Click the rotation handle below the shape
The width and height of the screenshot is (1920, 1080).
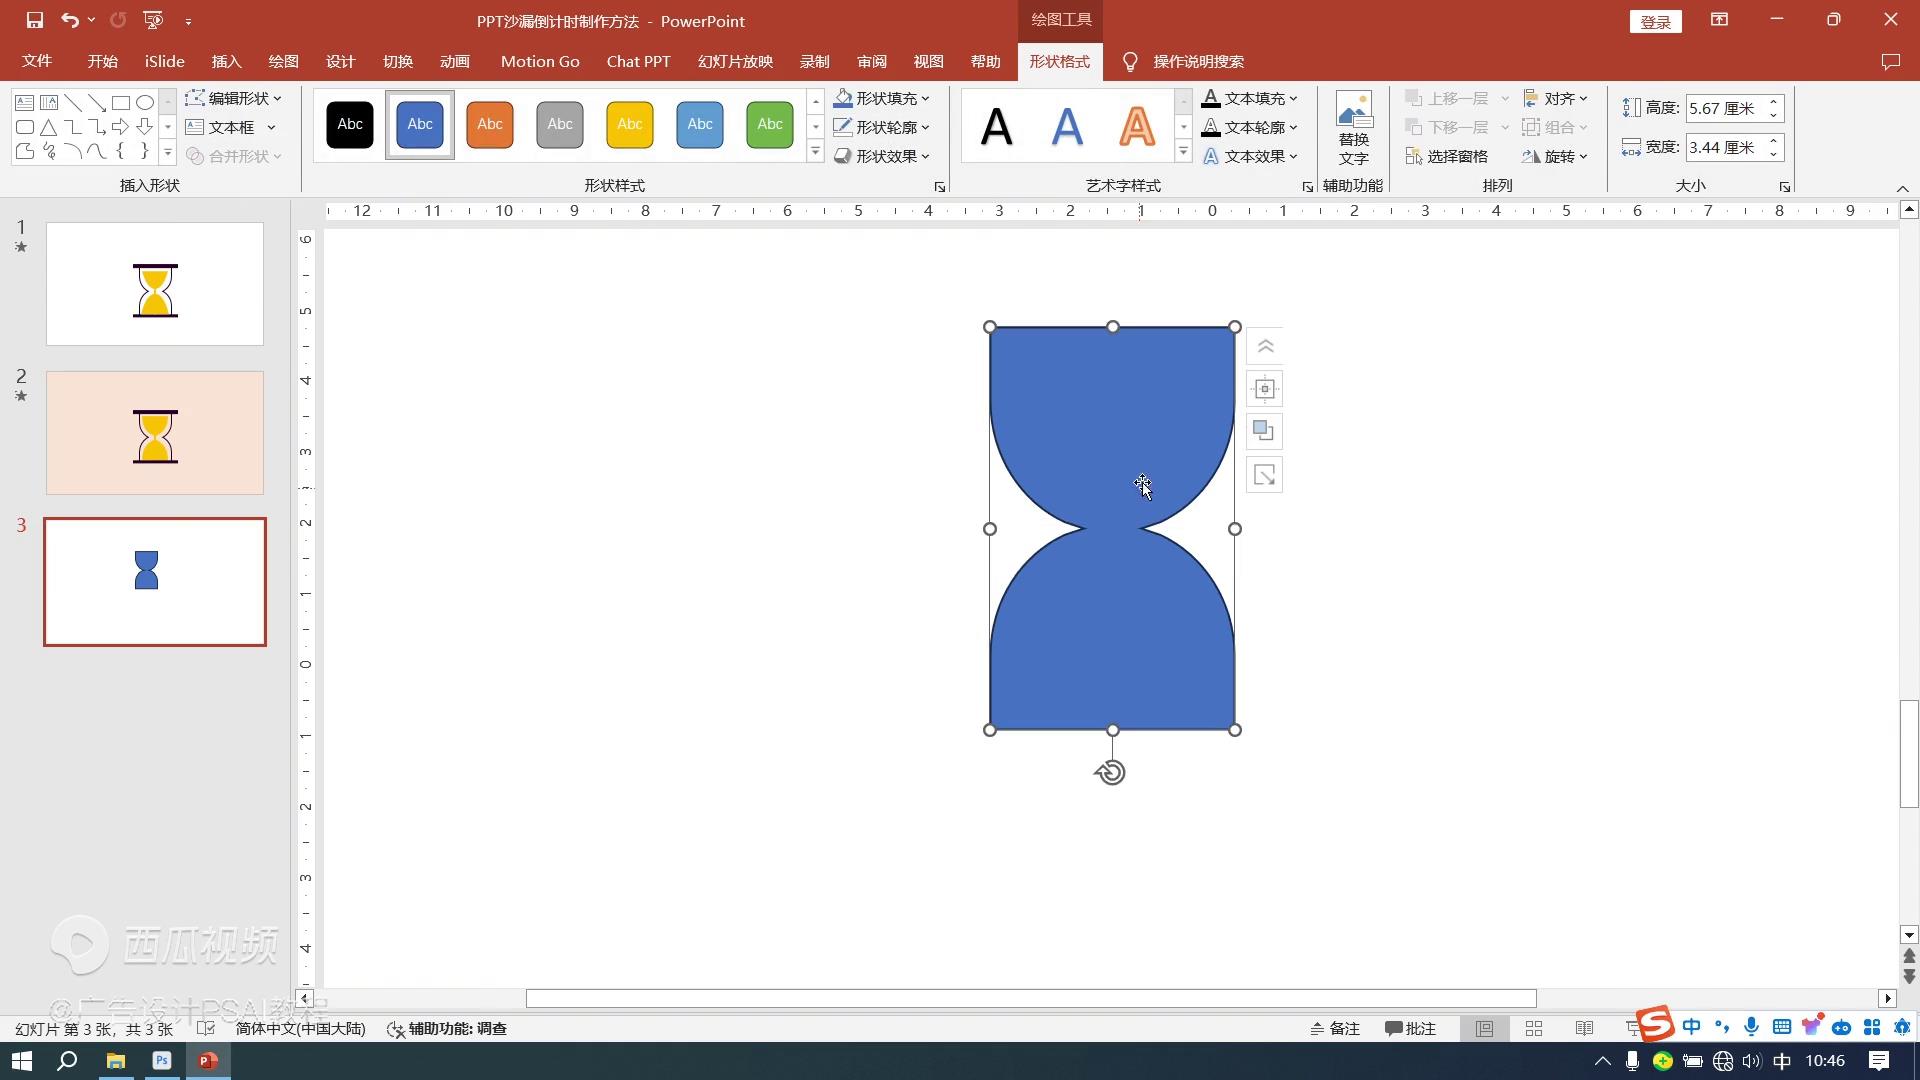(1111, 773)
